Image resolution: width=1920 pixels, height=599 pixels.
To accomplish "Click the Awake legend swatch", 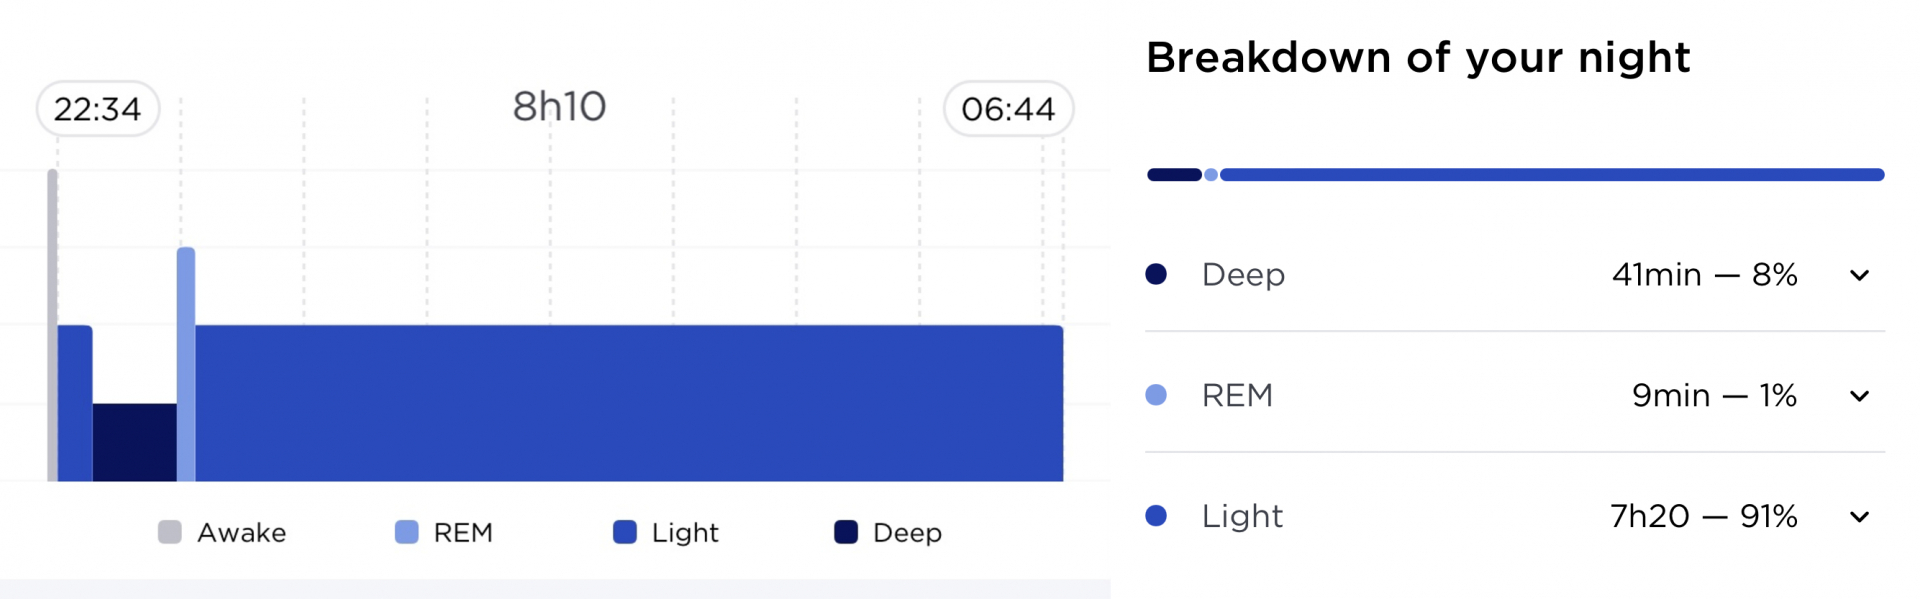I will coord(170,532).
